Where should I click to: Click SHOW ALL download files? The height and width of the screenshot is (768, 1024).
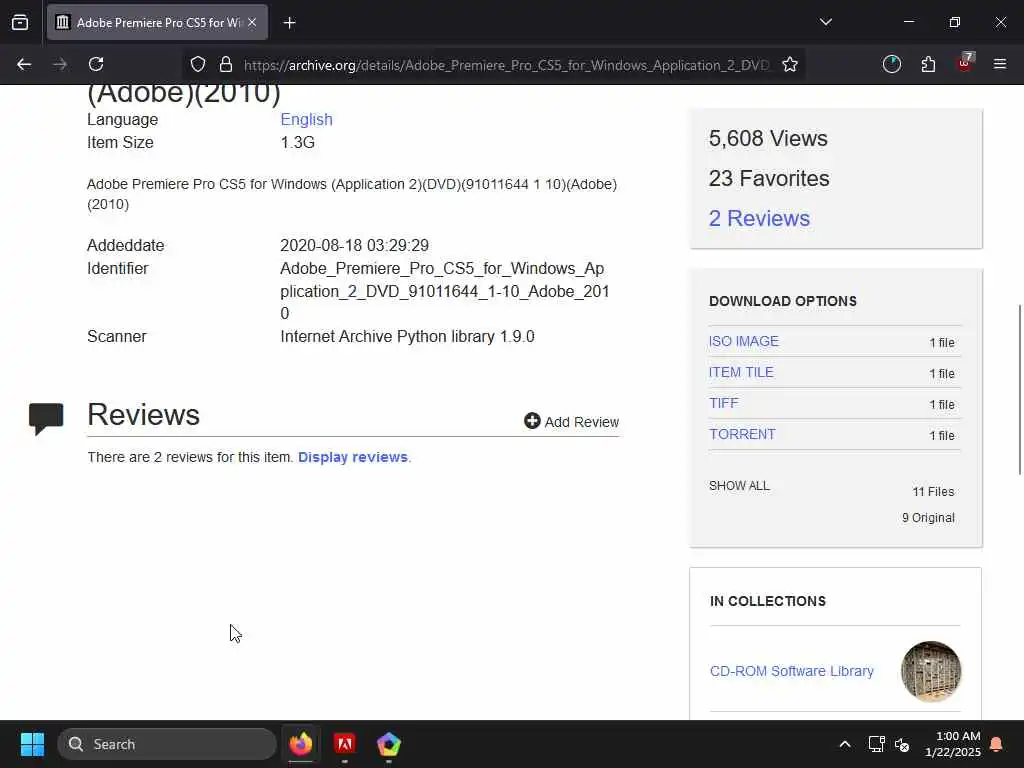(x=739, y=486)
